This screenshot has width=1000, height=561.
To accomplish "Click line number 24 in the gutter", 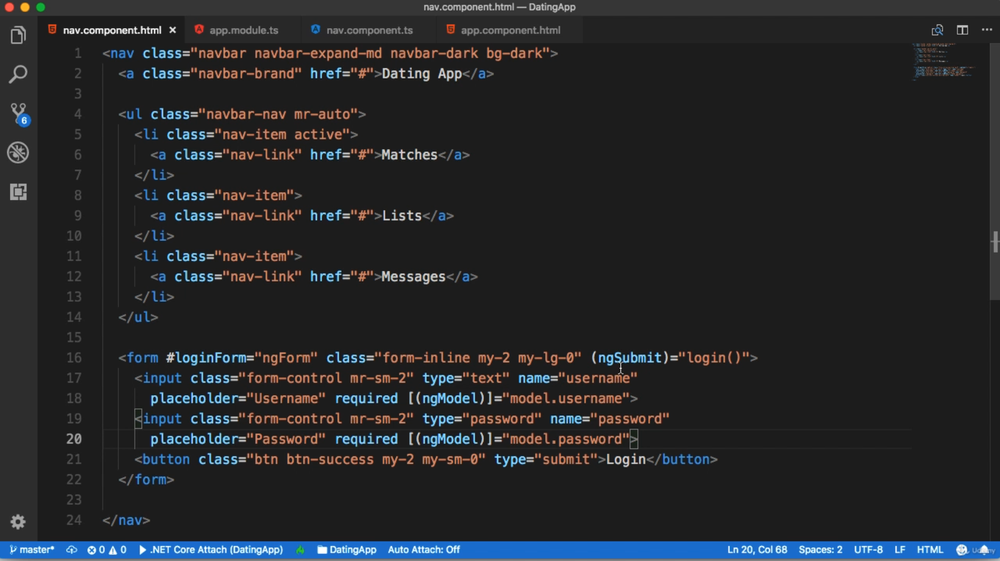I will (74, 520).
